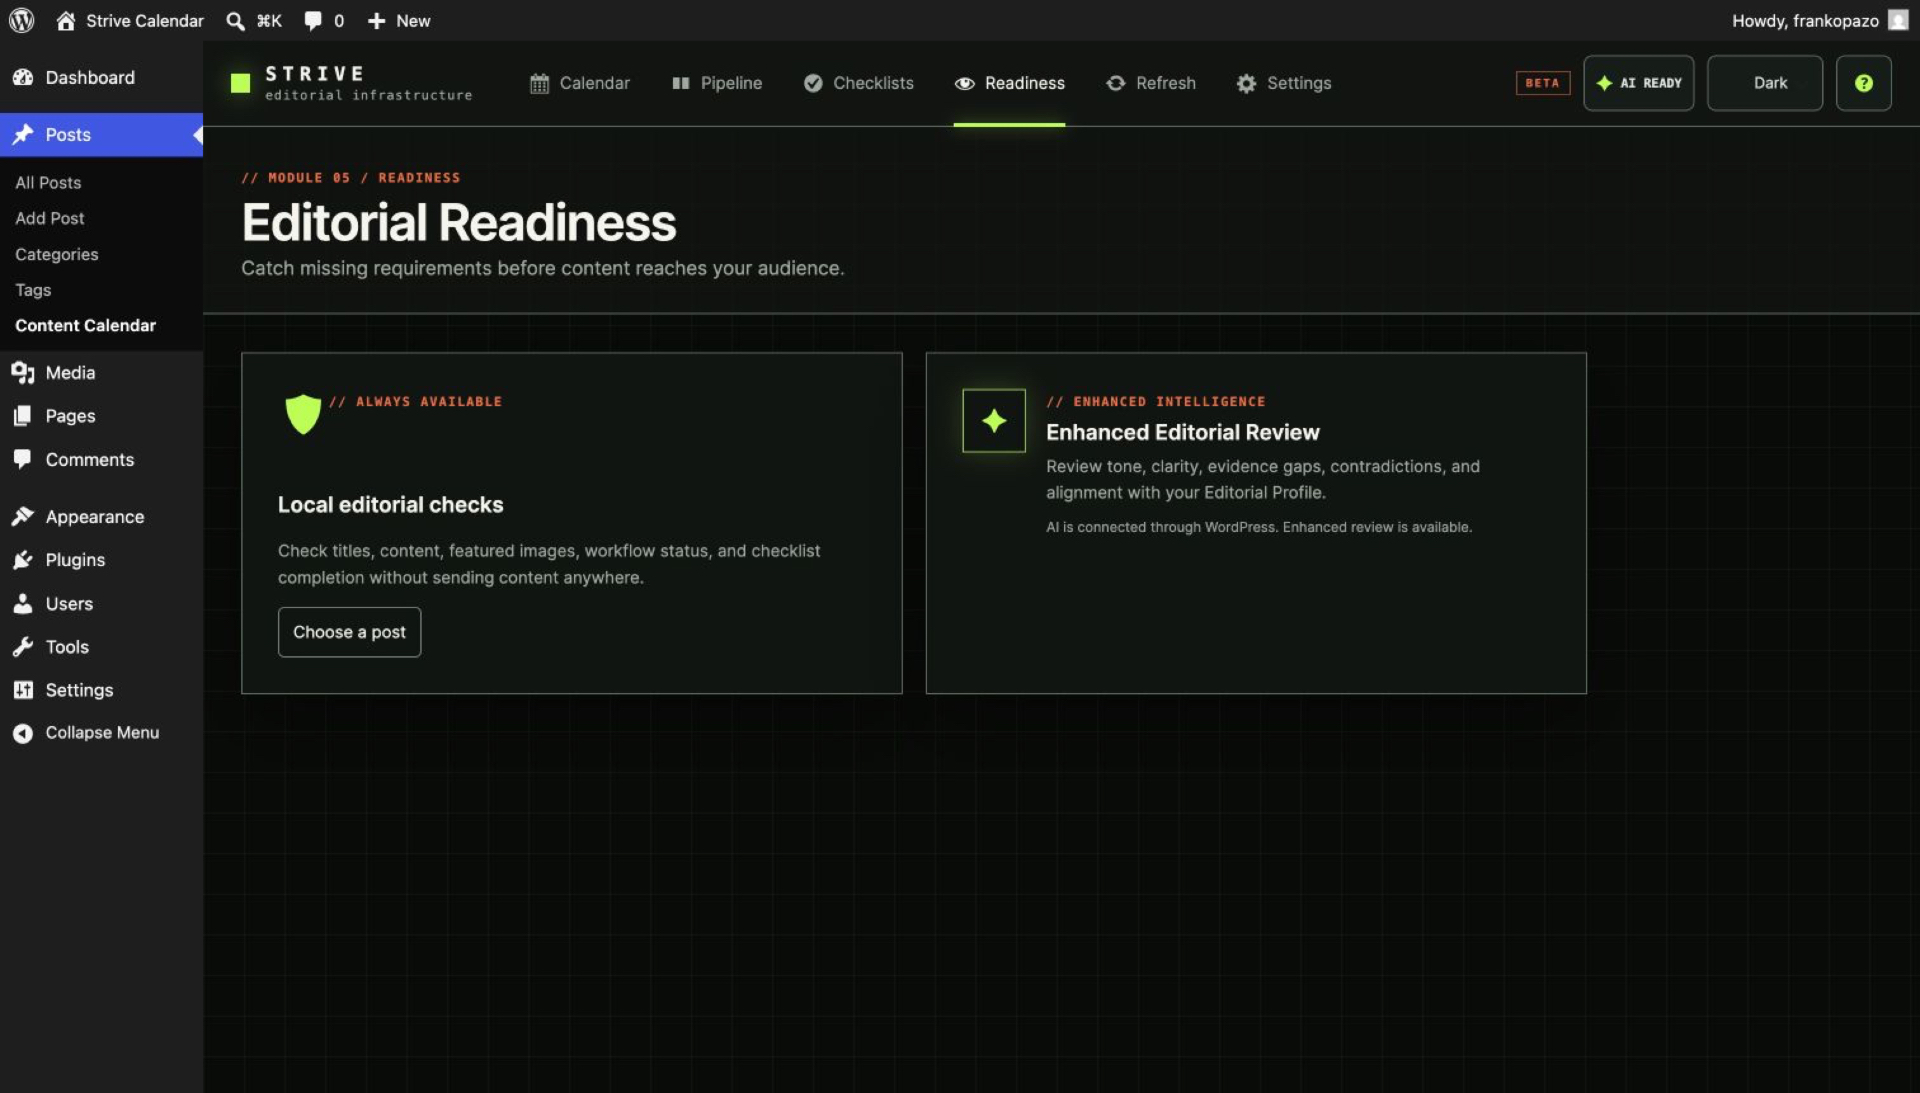Click the Calendar grid icon in Strive nav
The height and width of the screenshot is (1093, 1920).
tap(539, 83)
